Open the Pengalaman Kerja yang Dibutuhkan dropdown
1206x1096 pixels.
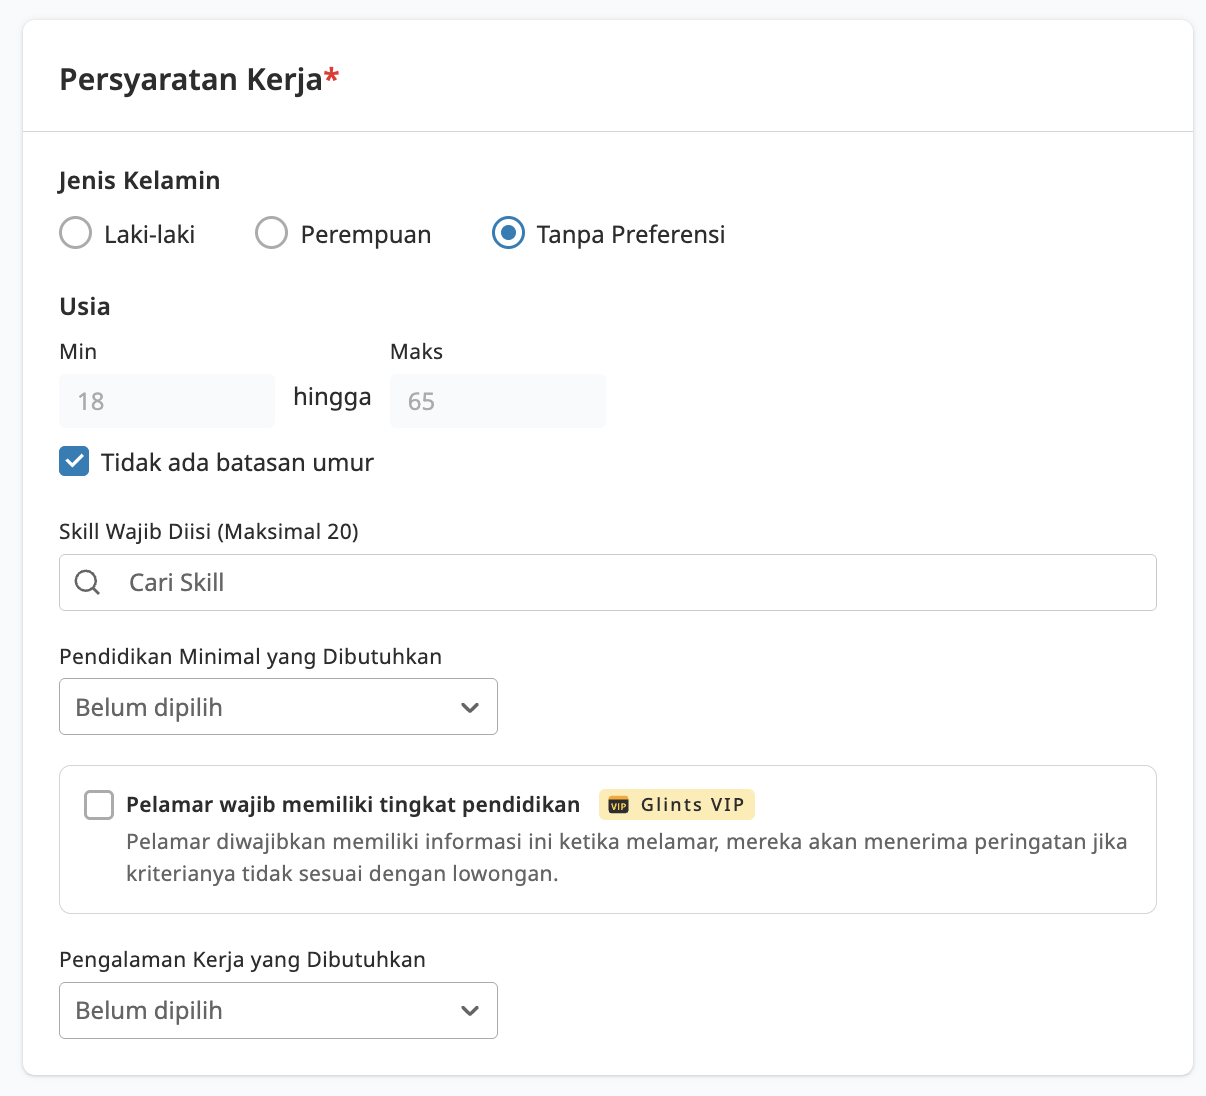coord(278,1011)
